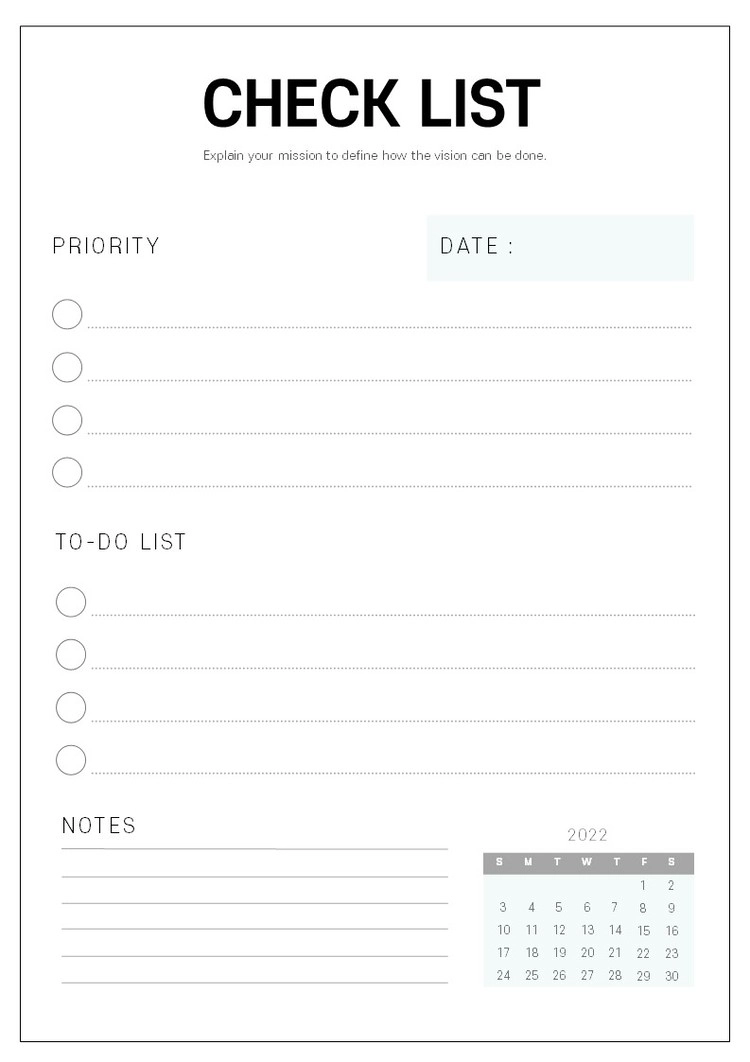Screen dimensions: 750x1062
Task: Mark the third PRIORITY circle
Action: click(67, 420)
